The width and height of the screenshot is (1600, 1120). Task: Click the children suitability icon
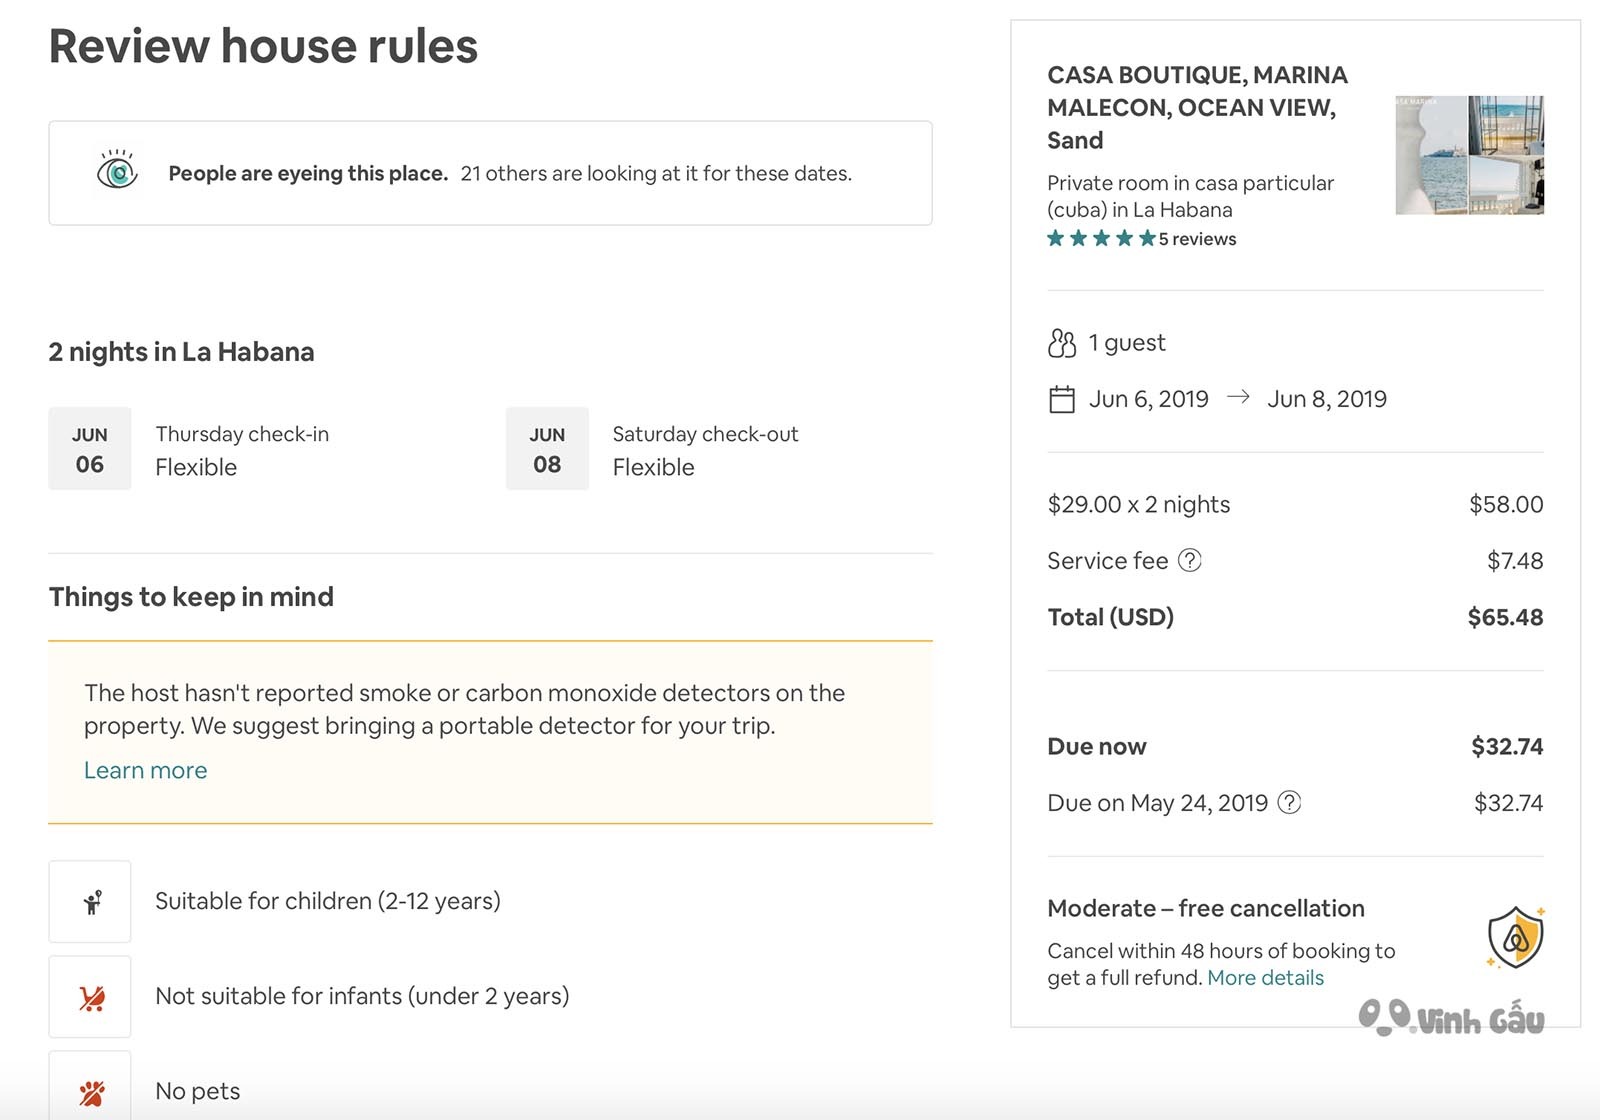(x=91, y=902)
